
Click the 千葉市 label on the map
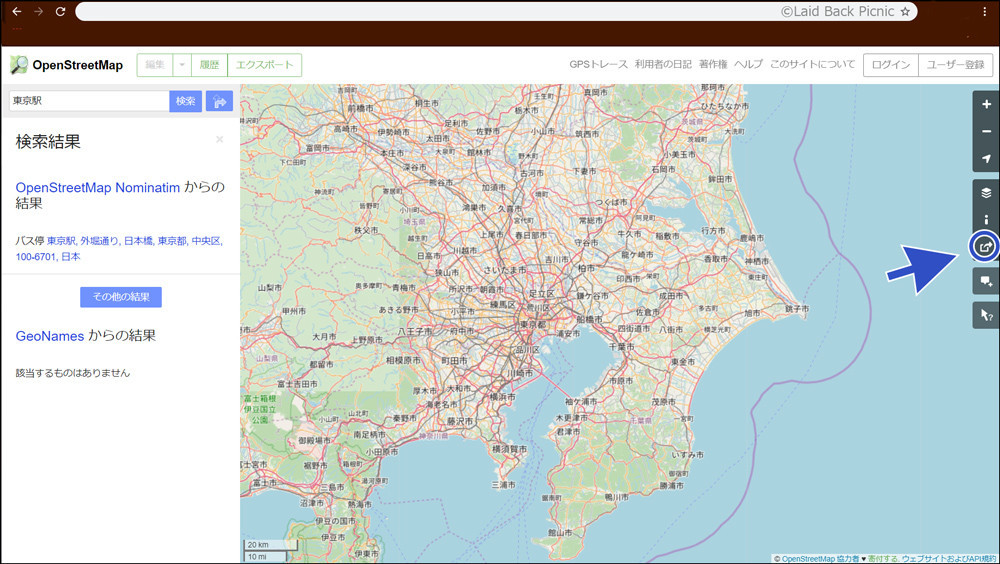[x=621, y=346]
